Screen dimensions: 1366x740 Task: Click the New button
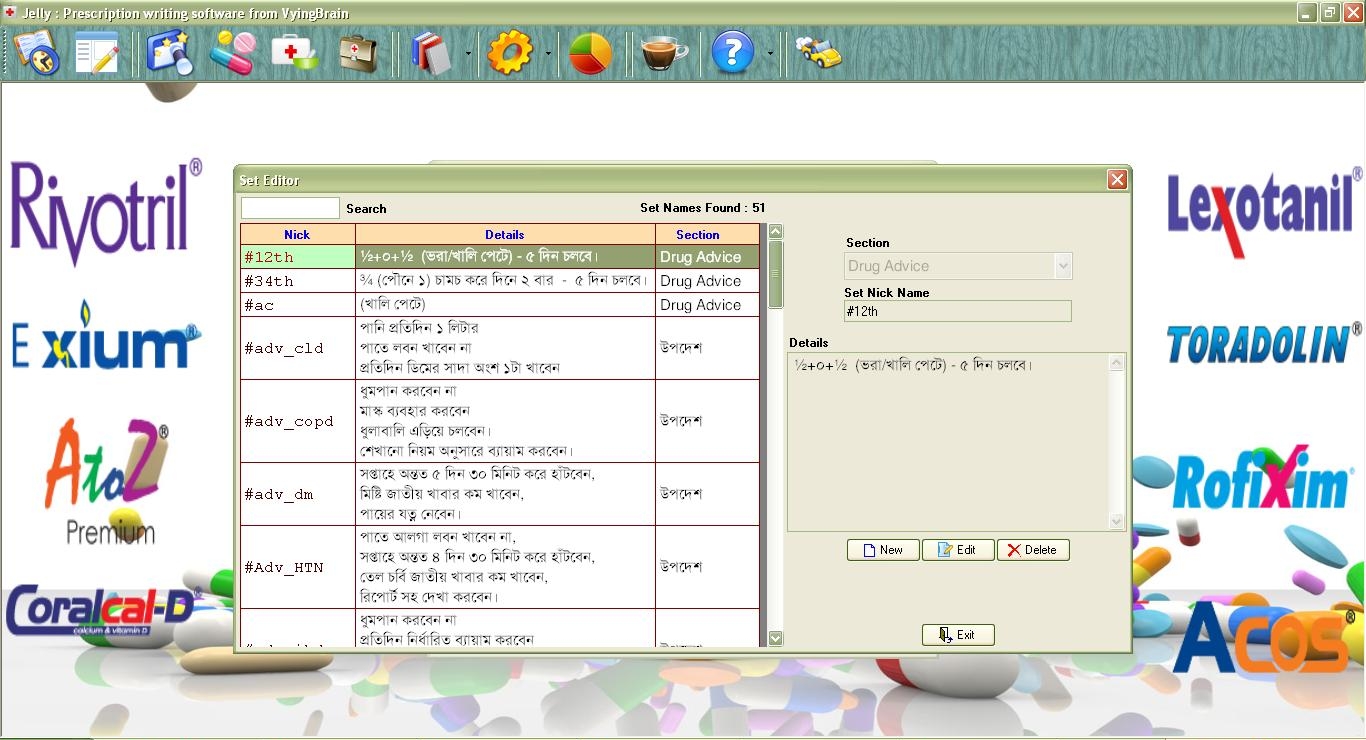883,550
